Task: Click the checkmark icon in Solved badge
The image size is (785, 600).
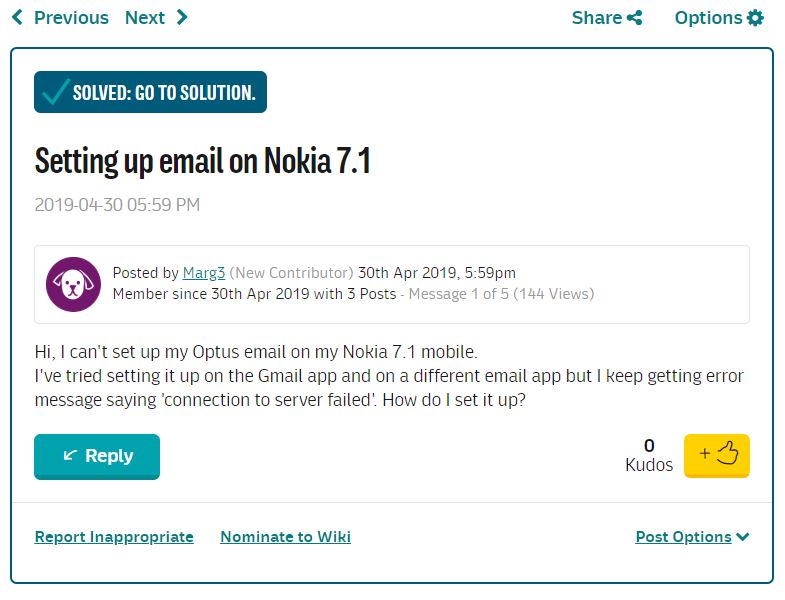Action: pyautogui.click(x=55, y=93)
